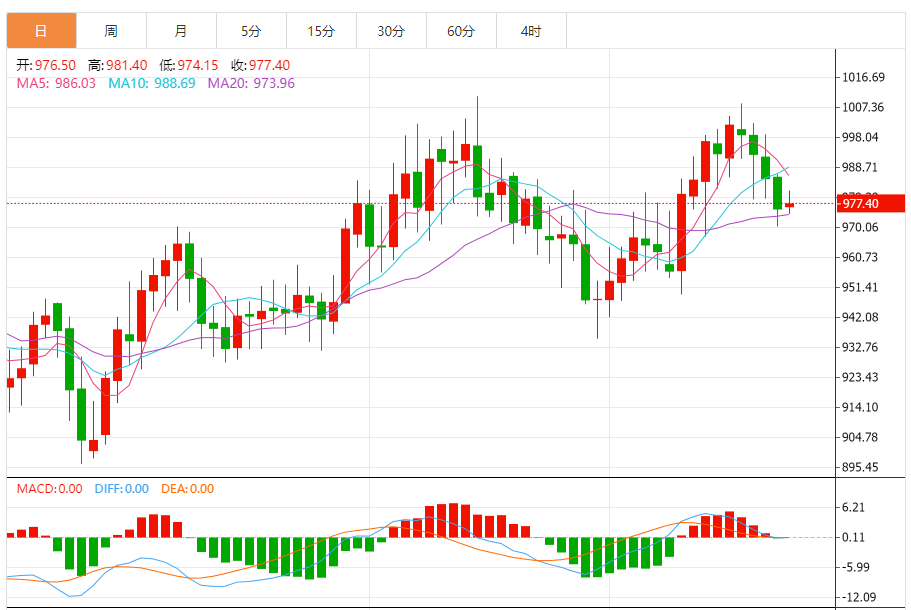Click the 914.10 price axis label
Image resolution: width=911 pixels, height=610 pixels.
click(860, 407)
